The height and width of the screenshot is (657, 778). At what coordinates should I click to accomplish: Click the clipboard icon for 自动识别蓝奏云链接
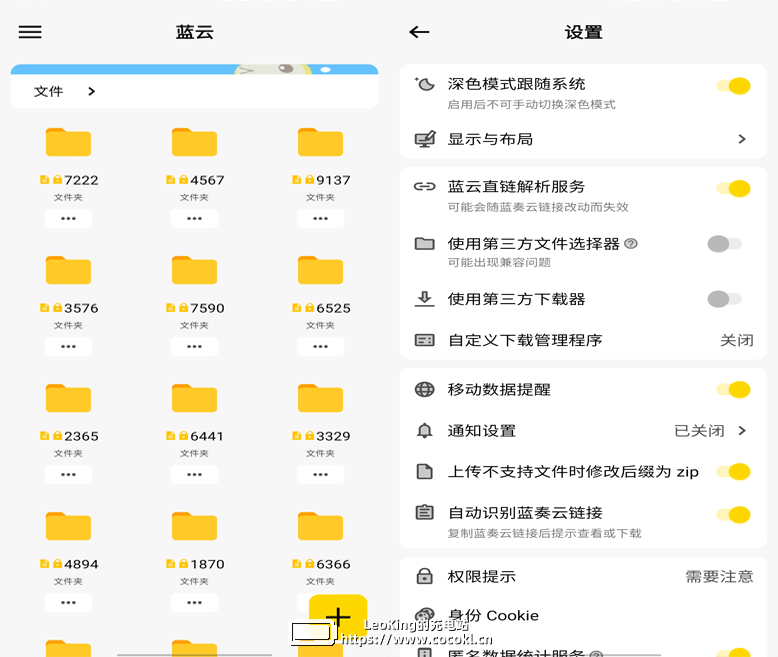(x=424, y=512)
